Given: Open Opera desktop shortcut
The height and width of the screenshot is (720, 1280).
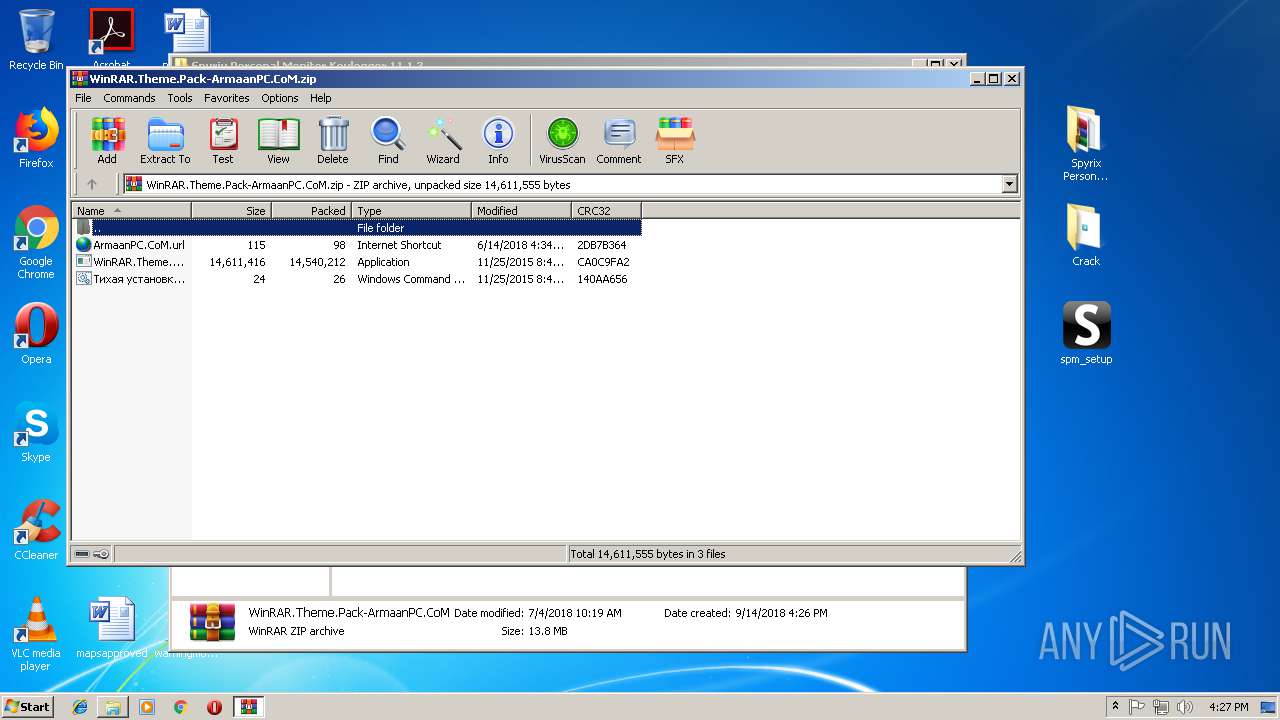Looking at the screenshot, I should point(36,335).
